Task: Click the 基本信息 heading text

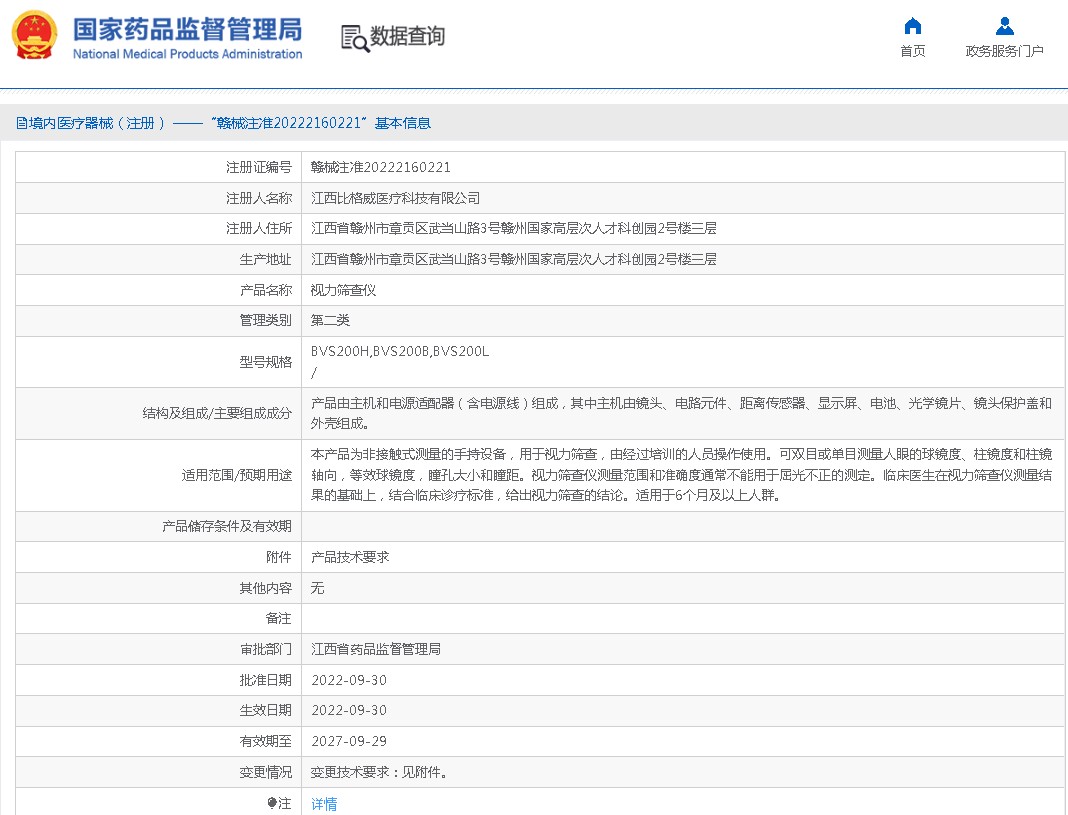Action: coord(403,123)
